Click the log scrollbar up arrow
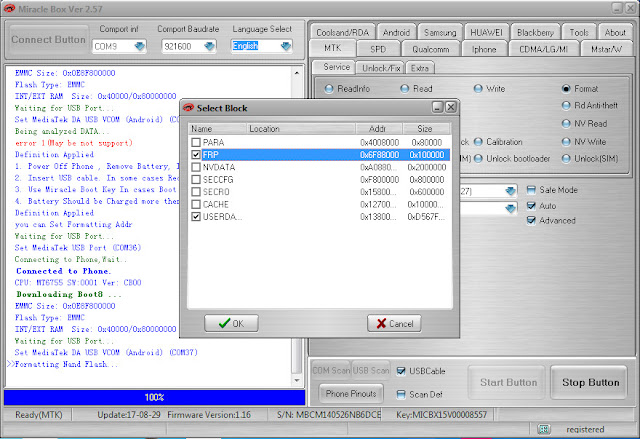 coord(297,73)
